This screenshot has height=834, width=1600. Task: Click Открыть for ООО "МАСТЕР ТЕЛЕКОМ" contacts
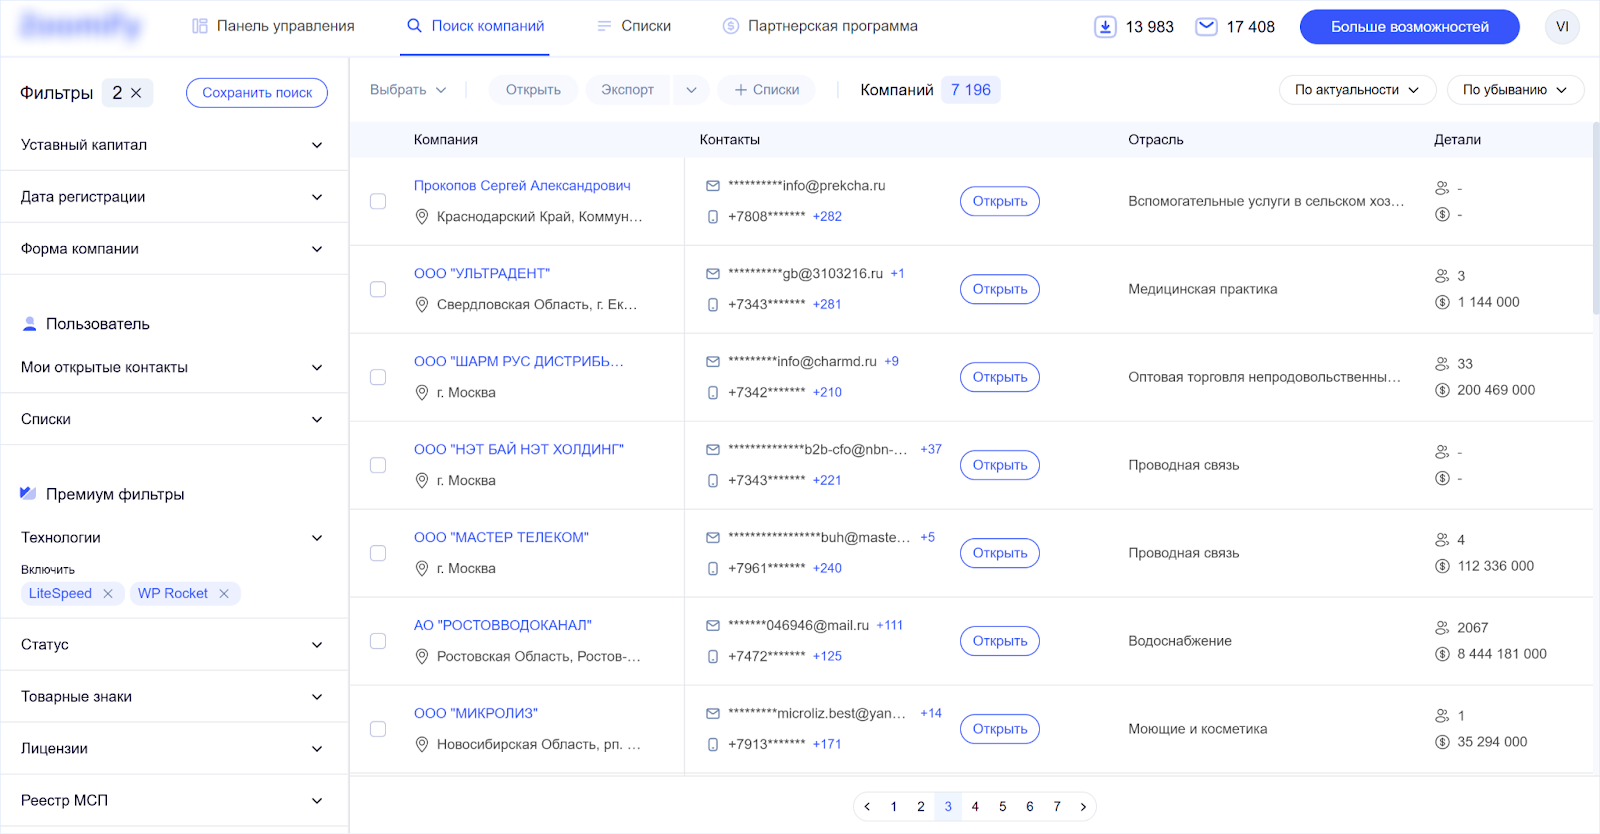(1000, 553)
